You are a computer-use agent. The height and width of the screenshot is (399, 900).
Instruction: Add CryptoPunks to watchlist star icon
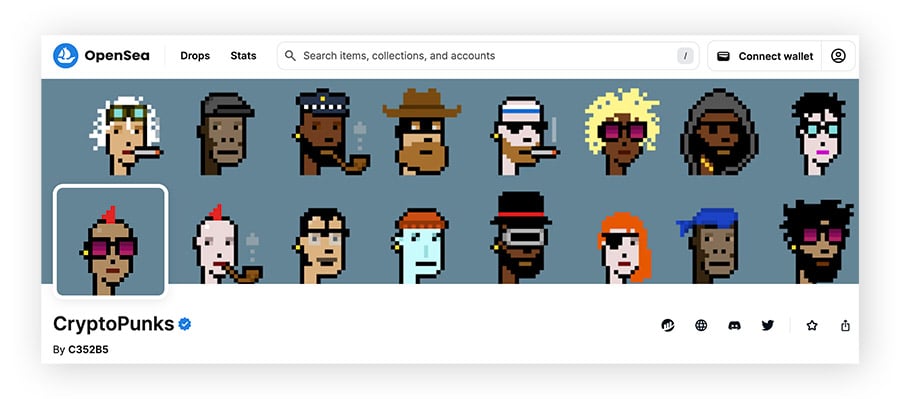812,326
